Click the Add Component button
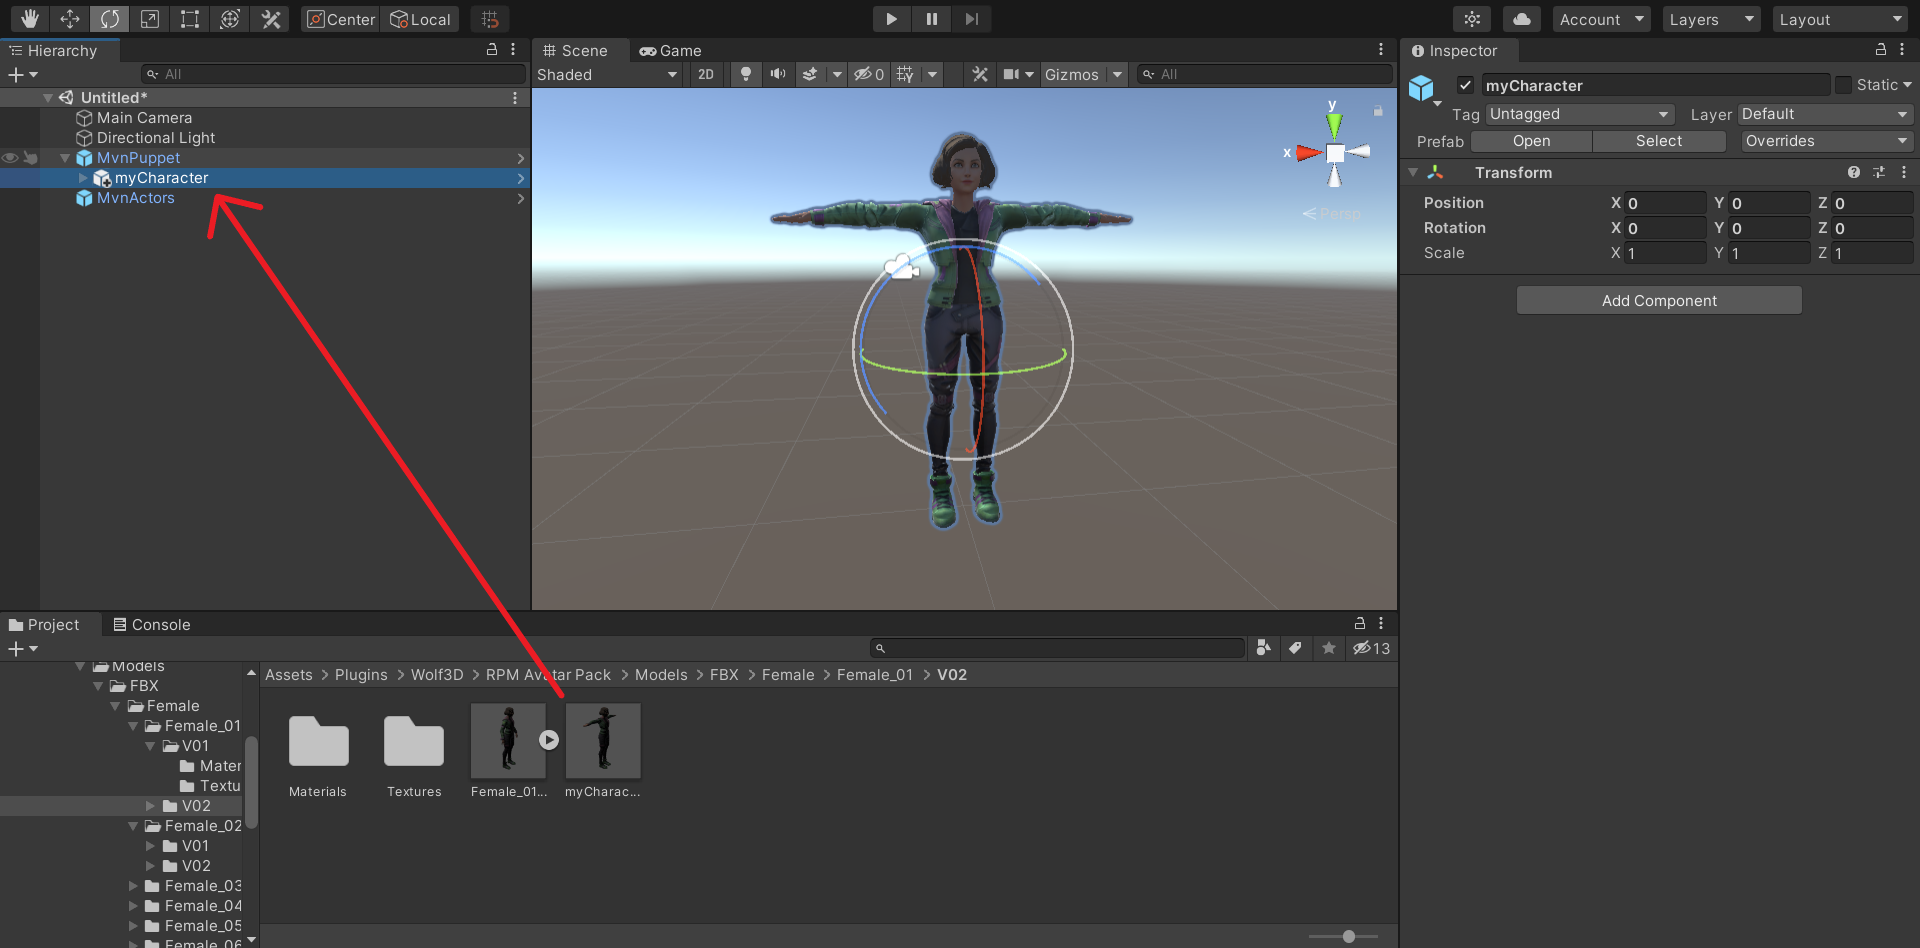 pos(1659,300)
